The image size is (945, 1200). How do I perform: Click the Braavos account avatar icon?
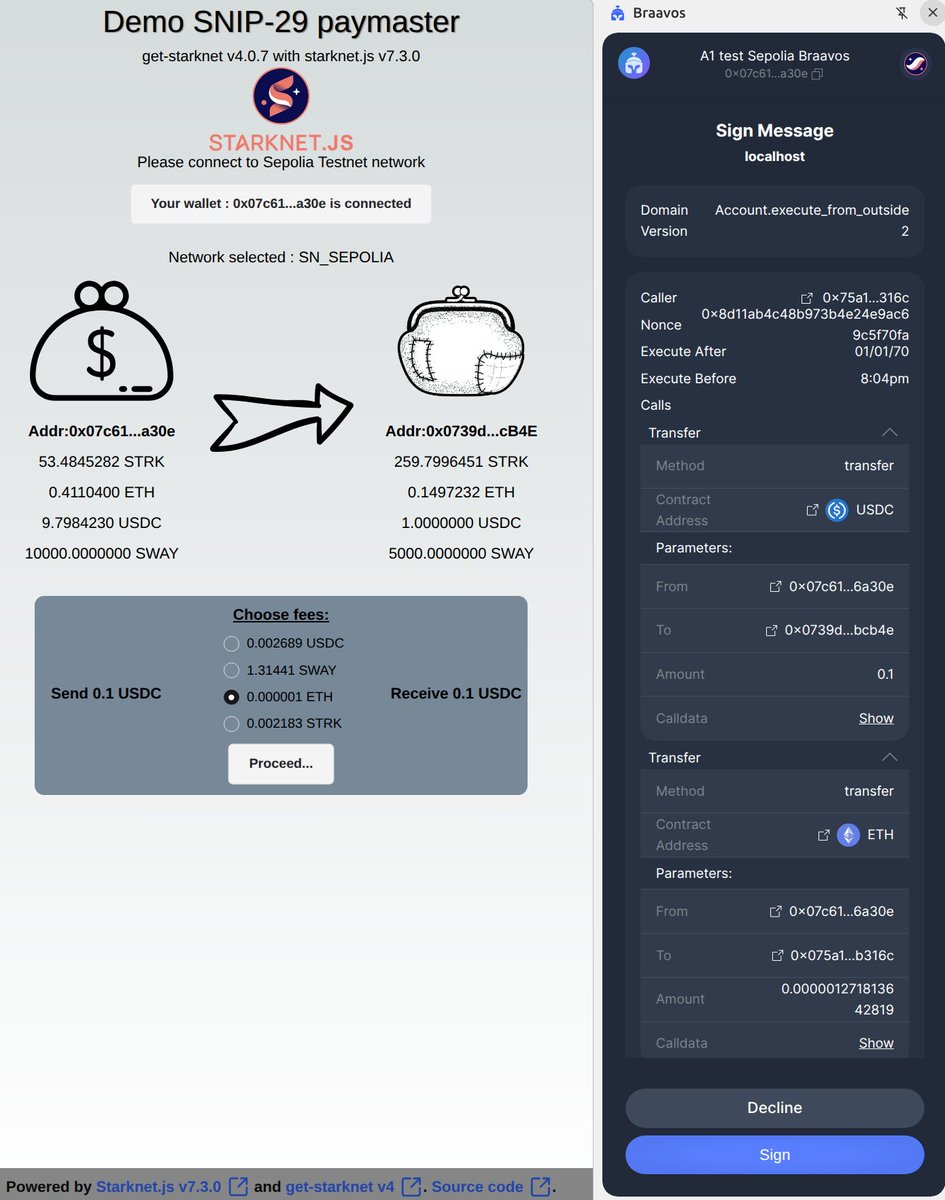pyautogui.click(x=634, y=63)
